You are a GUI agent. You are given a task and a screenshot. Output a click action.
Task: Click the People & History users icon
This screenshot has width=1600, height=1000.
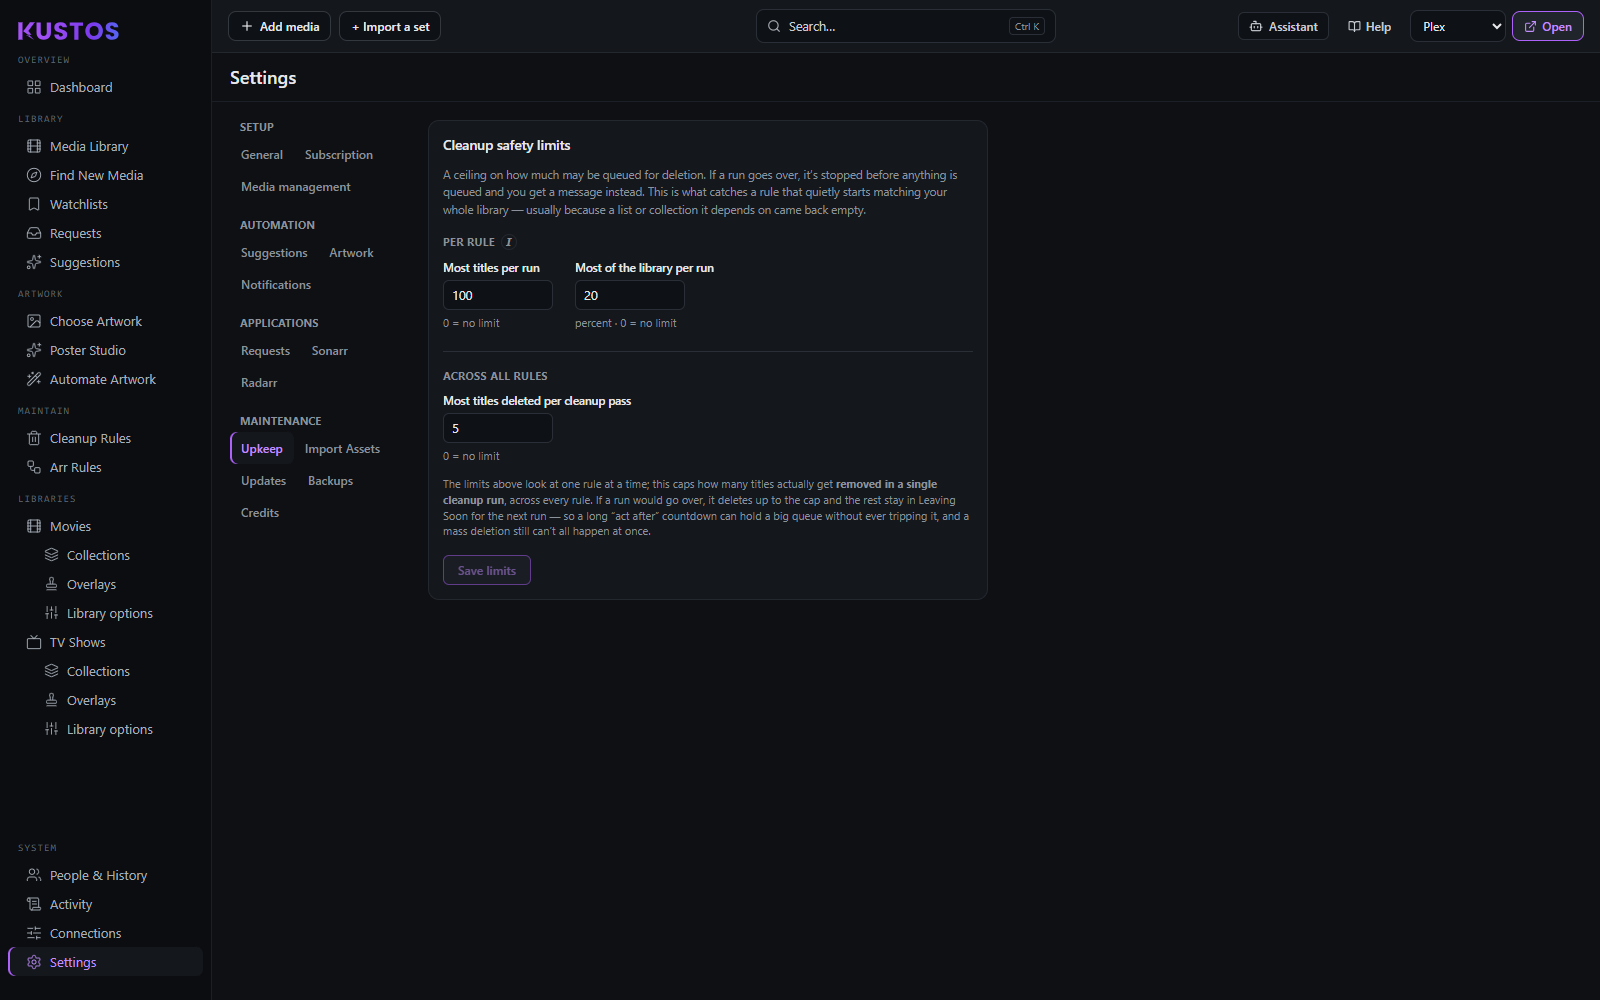click(34, 875)
